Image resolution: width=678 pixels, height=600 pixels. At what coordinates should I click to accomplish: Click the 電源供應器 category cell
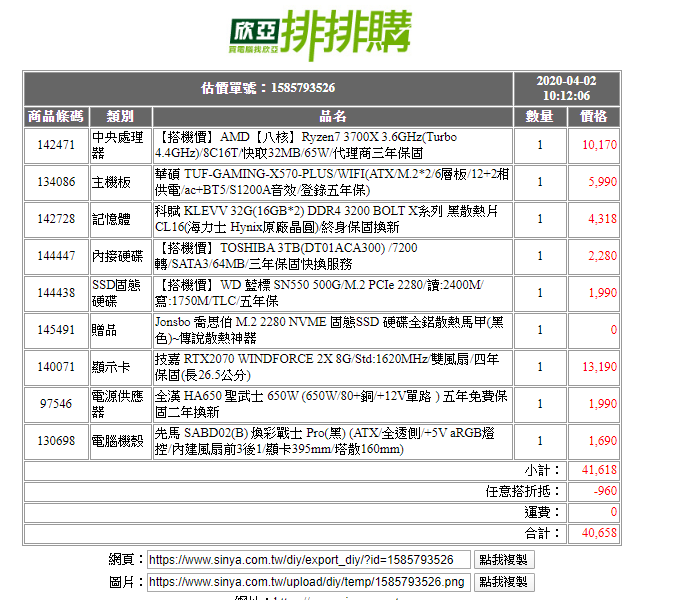coord(121,404)
